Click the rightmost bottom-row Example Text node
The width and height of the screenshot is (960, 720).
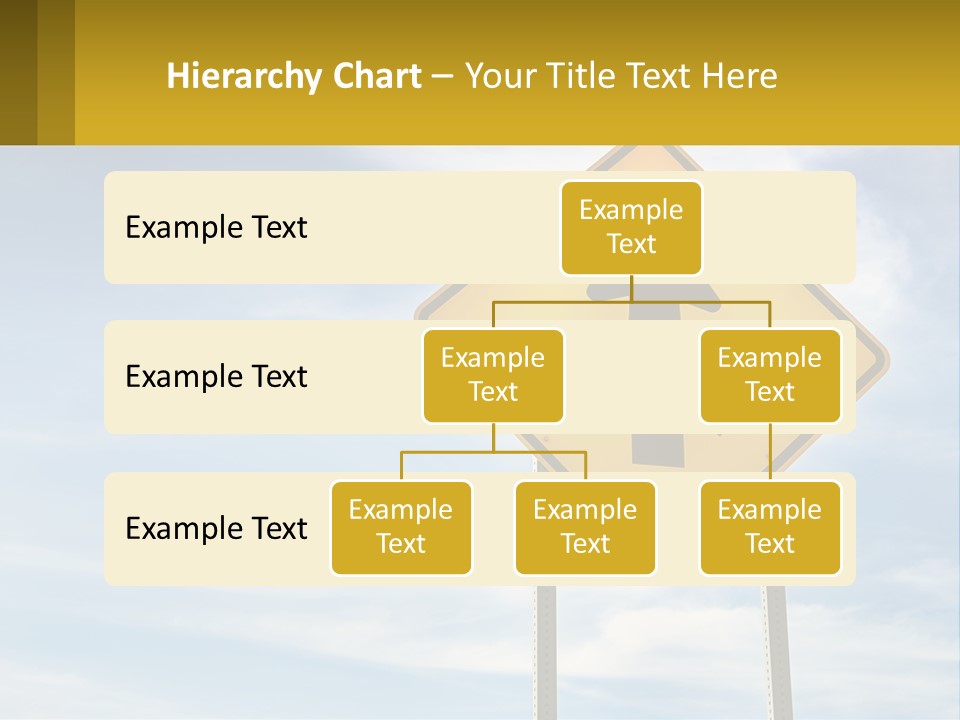(769, 528)
